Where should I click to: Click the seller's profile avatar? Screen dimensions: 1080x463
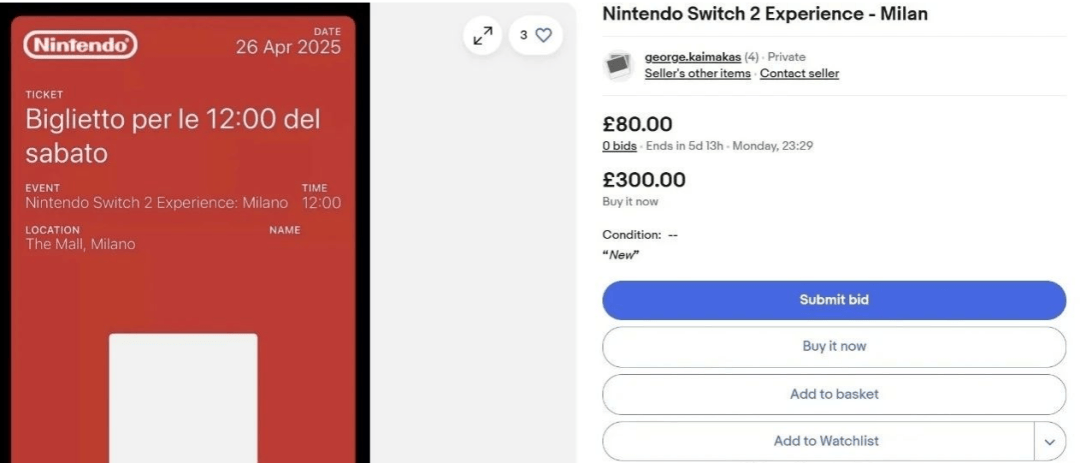click(x=620, y=65)
